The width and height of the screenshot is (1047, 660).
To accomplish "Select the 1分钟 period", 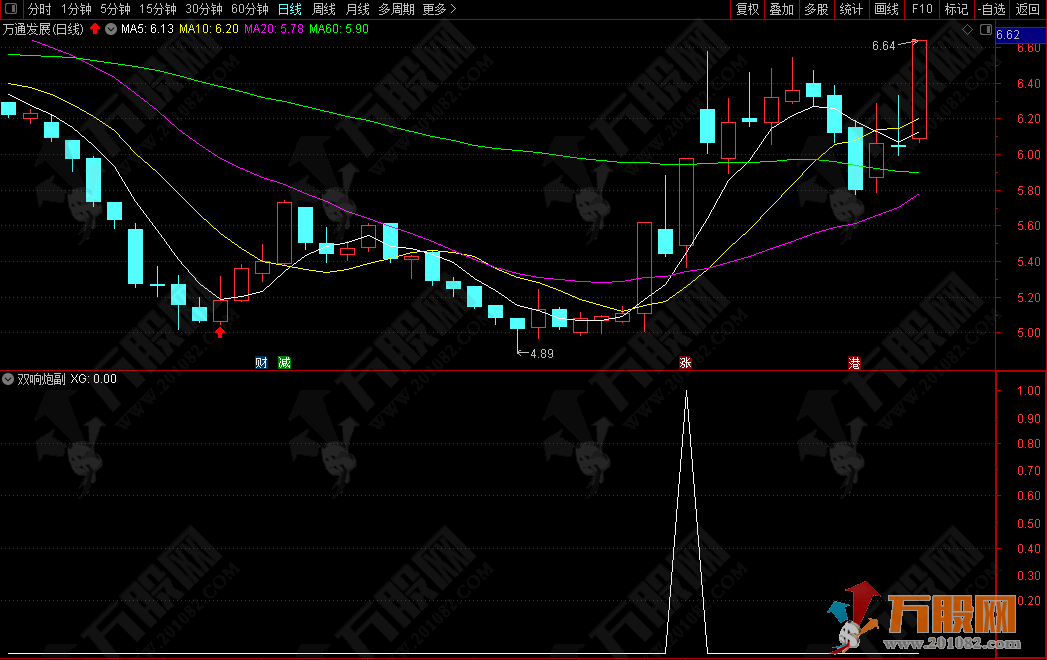I will (76, 9).
